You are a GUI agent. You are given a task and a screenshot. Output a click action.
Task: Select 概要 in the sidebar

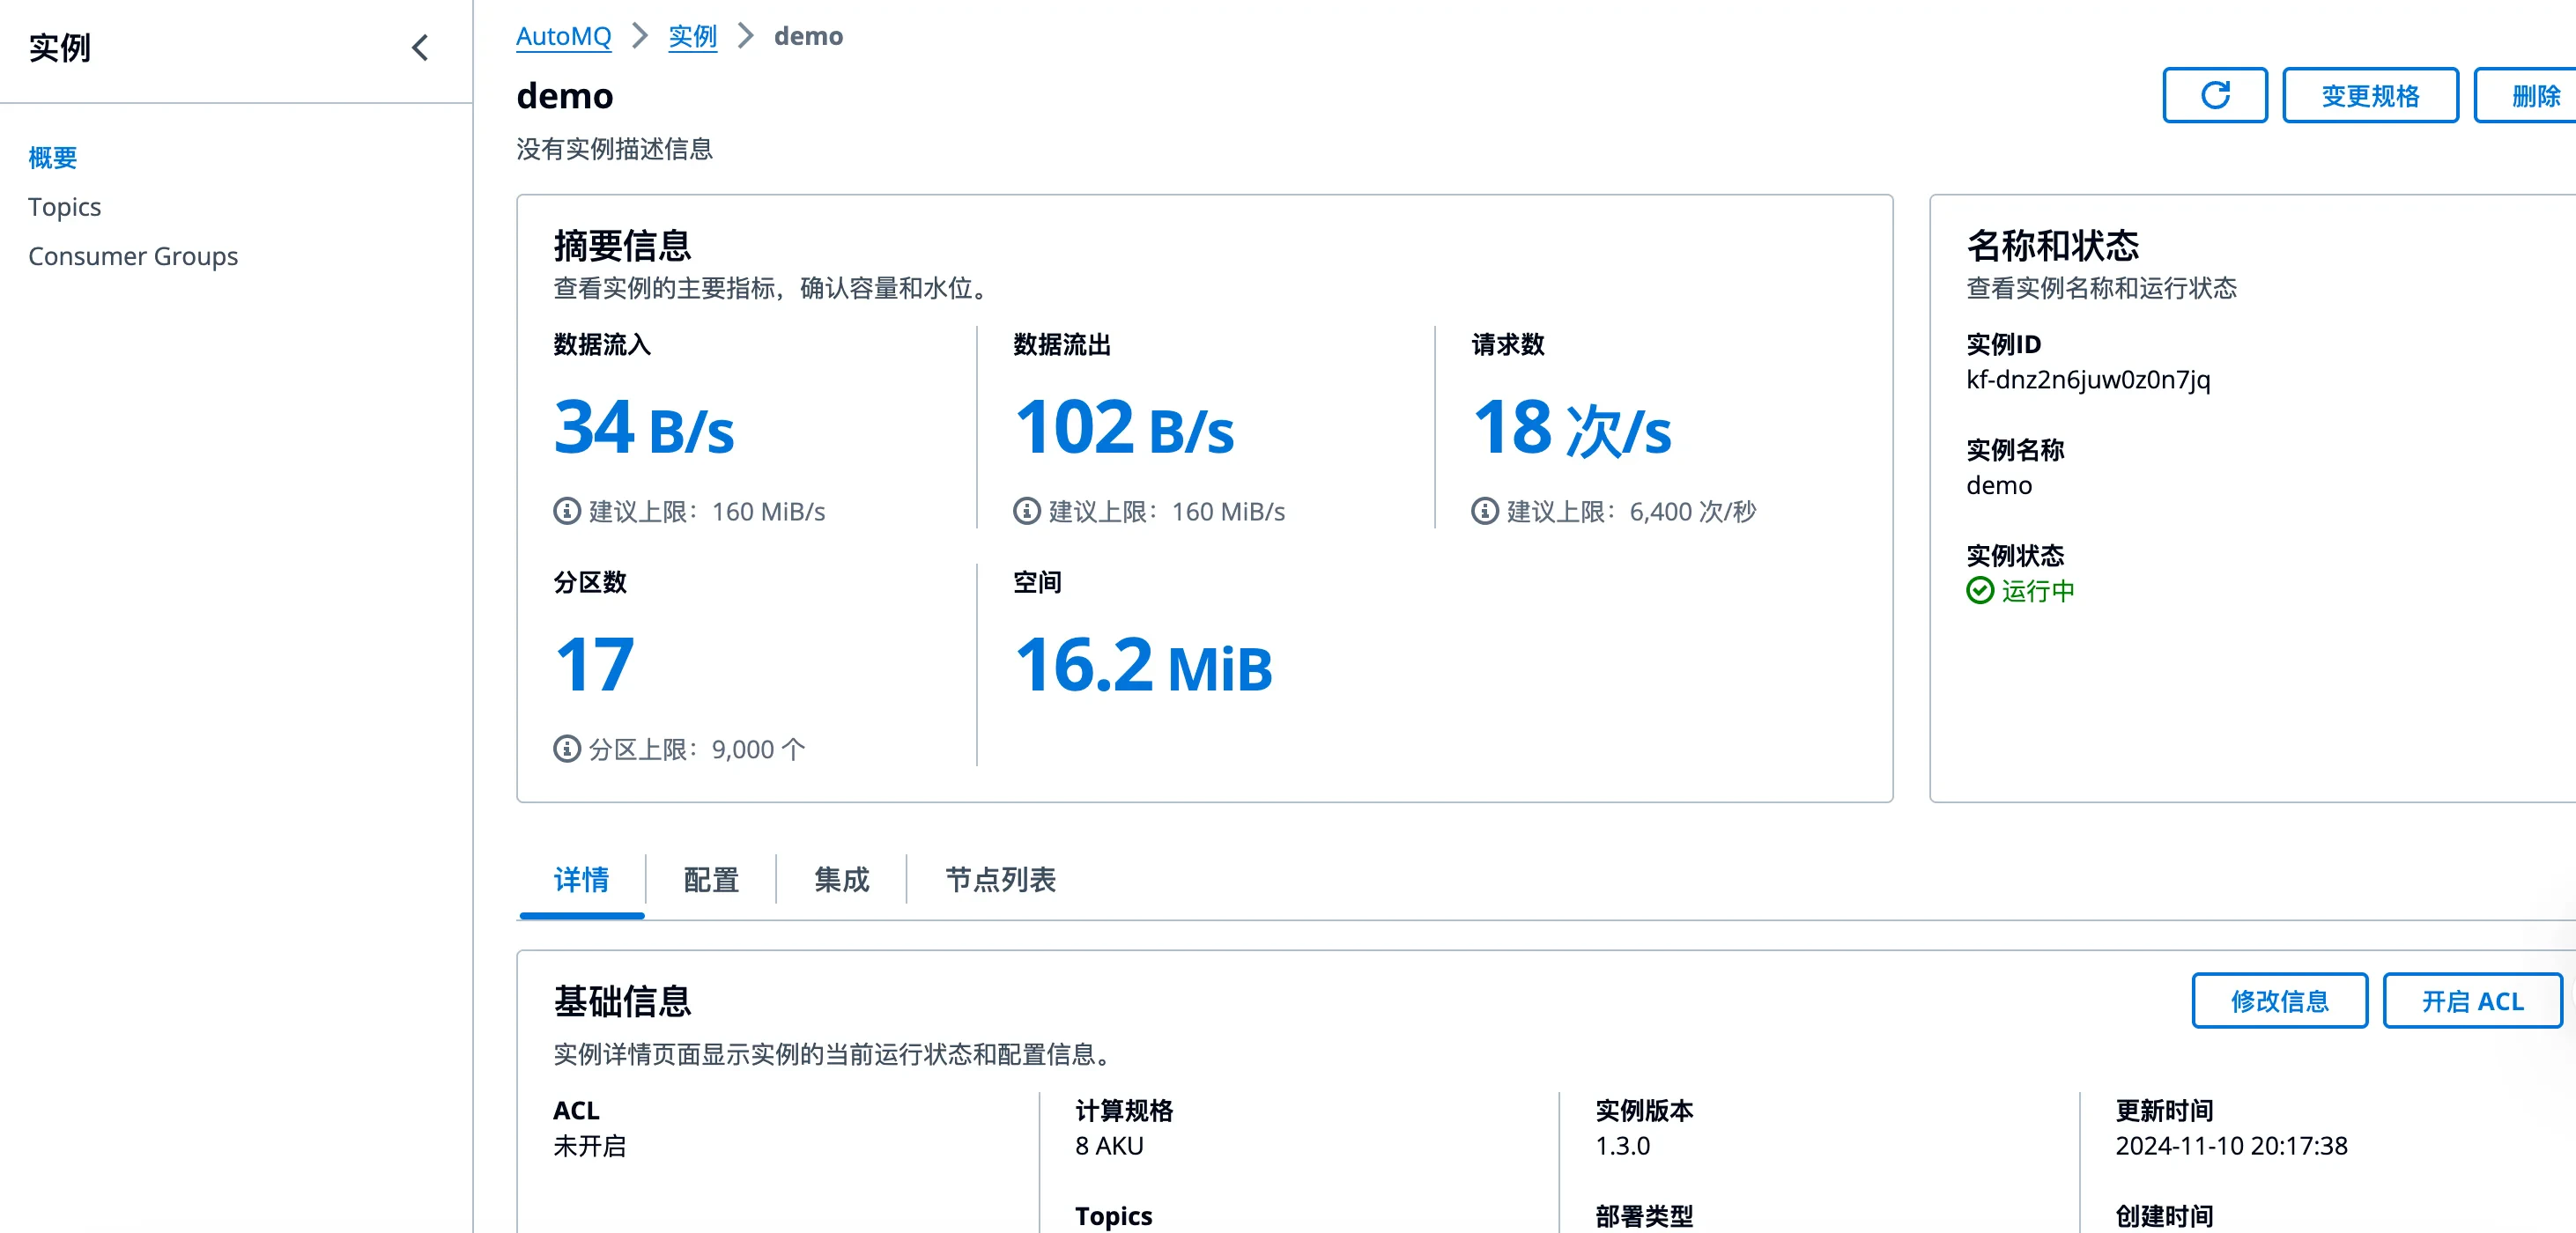click(x=52, y=157)
